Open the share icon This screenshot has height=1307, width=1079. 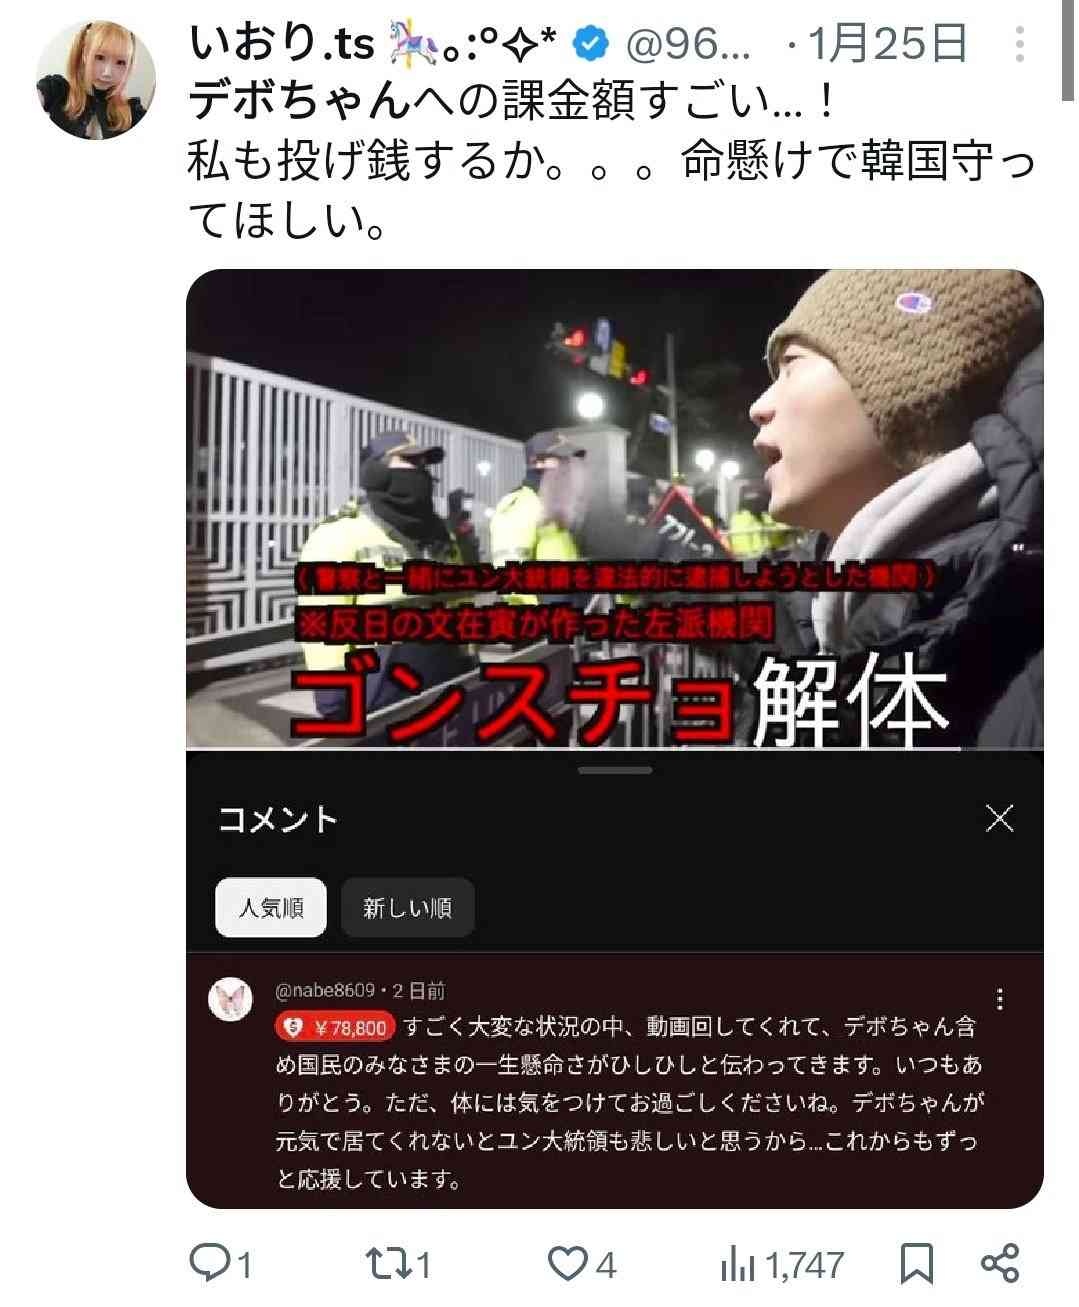point(1000,1263)
